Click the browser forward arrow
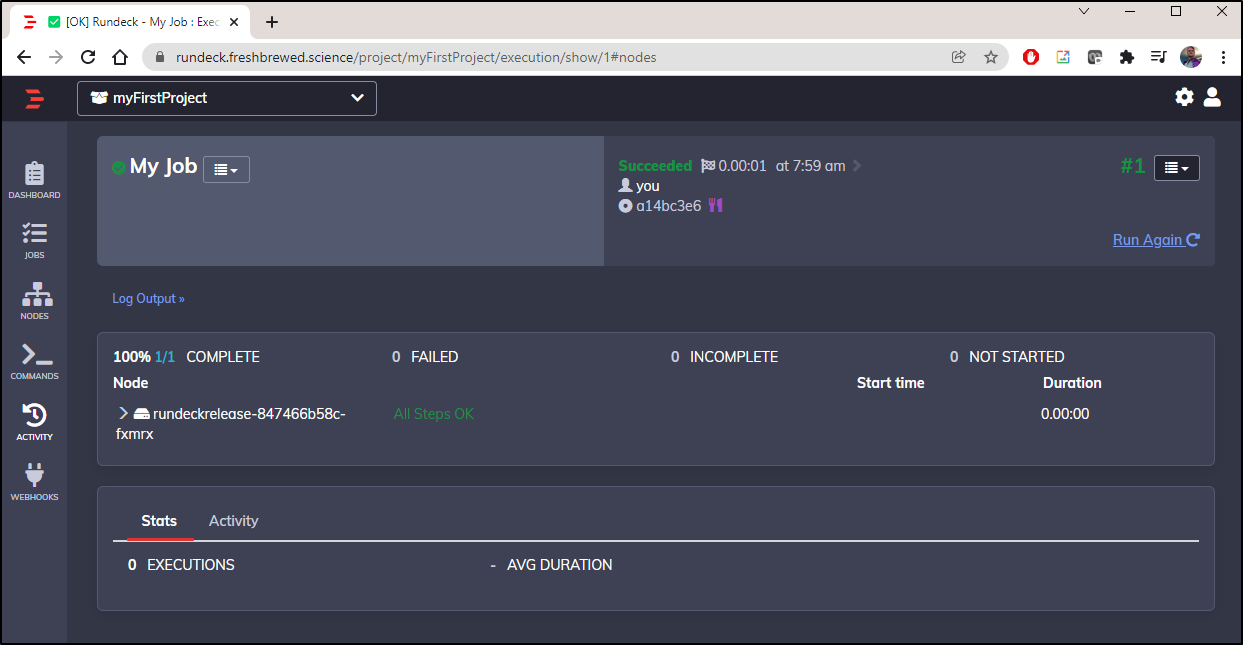The height and width of the screenshot is (645, 1243). point(56,57)
